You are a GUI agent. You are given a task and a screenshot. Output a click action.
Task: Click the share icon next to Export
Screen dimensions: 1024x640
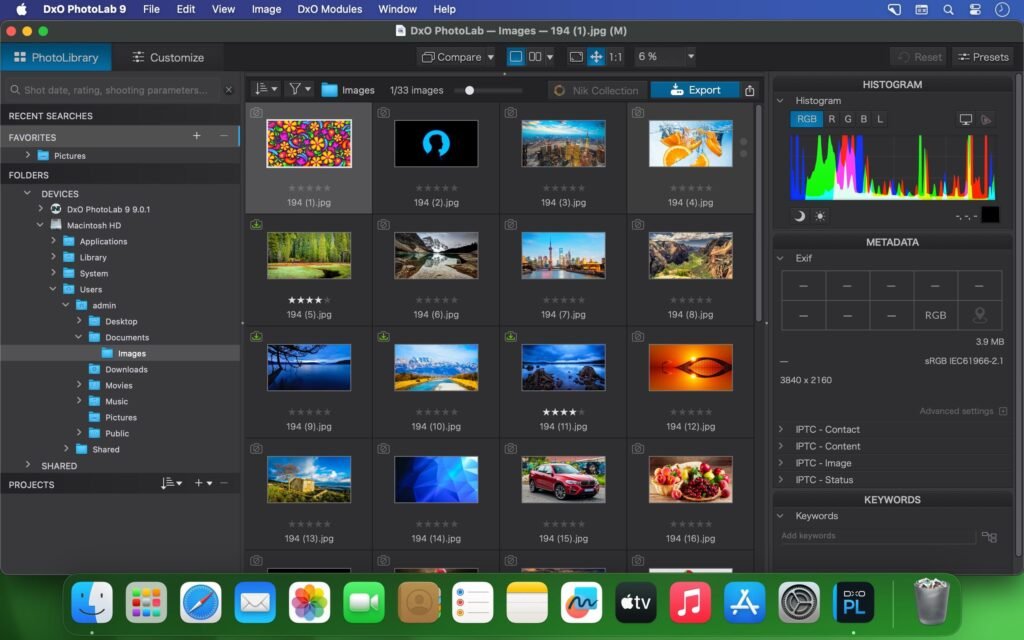pos(749,90)
